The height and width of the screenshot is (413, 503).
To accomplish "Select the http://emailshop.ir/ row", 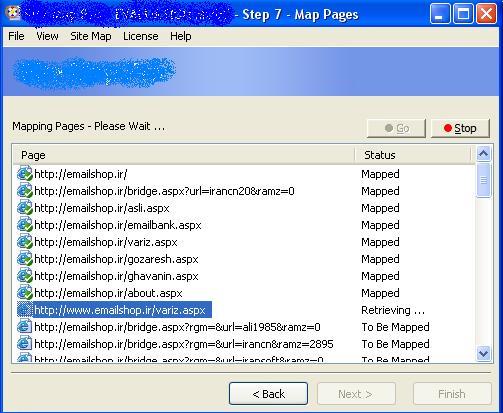I will [x=81, y=174].
